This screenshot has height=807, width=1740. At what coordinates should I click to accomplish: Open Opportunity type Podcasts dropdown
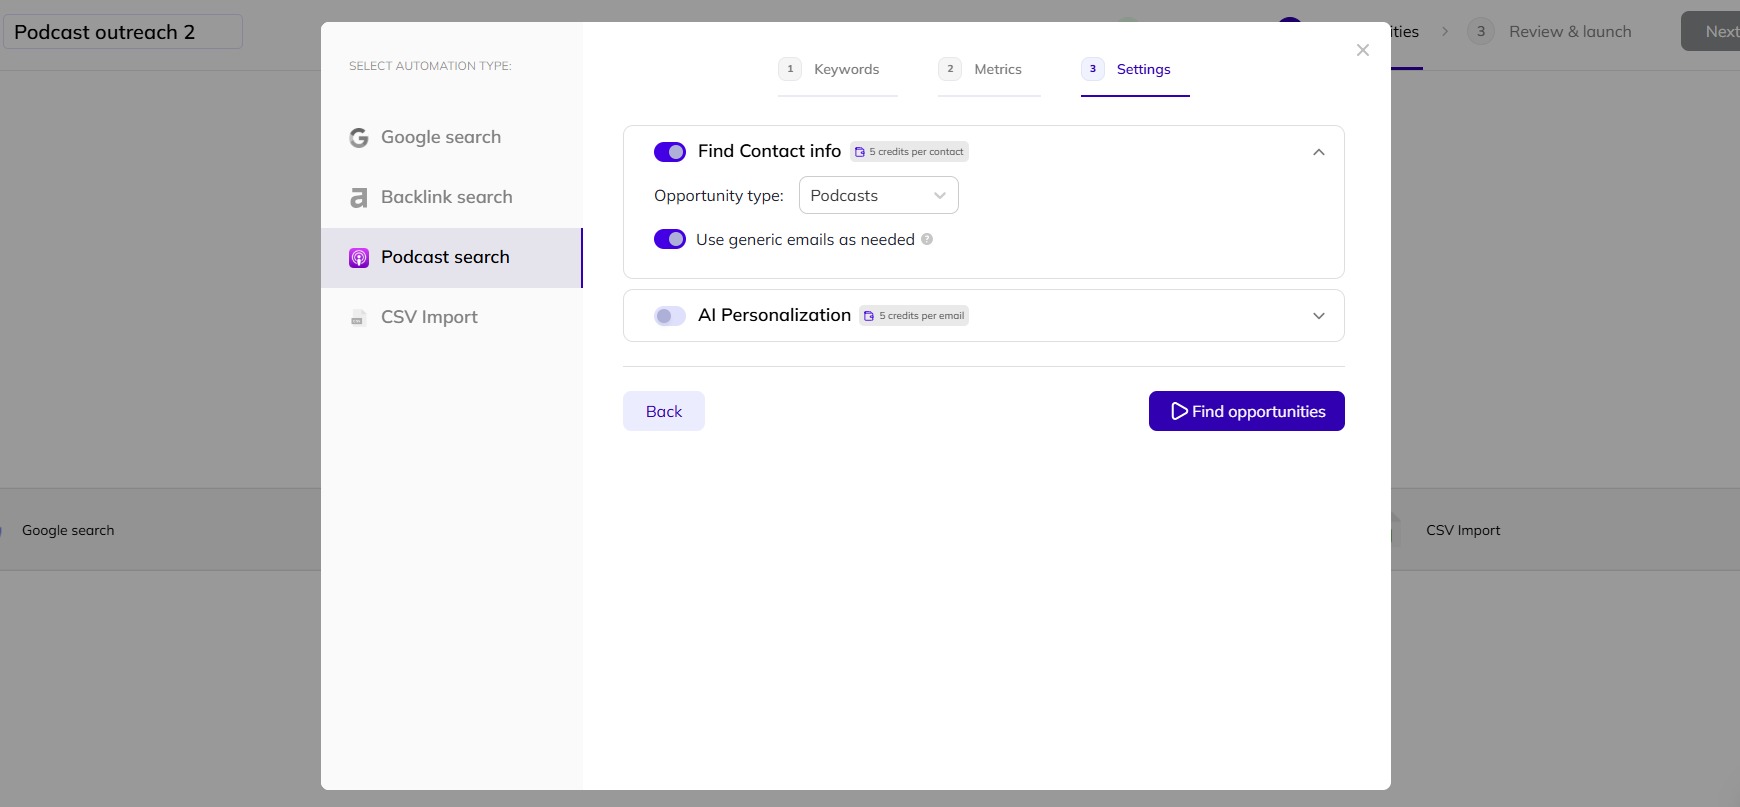879,195
